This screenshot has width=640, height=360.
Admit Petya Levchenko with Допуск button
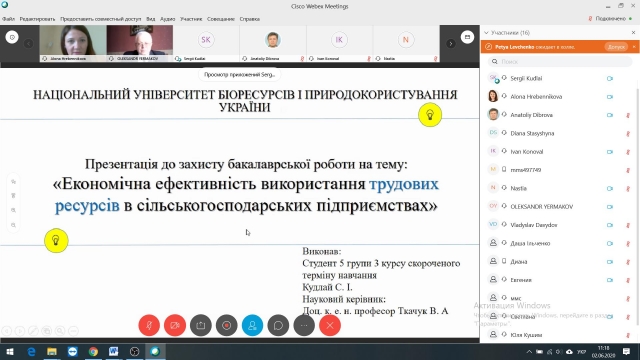click(x=616, y=47)
